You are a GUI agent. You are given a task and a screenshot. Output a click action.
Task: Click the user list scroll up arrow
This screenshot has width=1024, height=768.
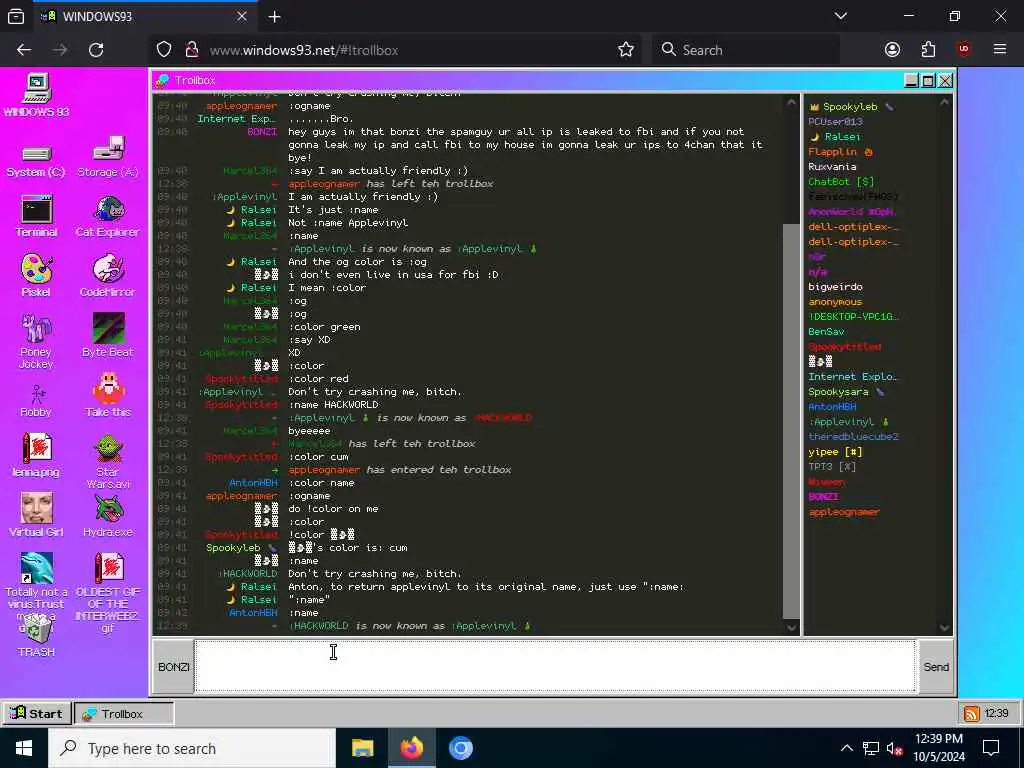pos(944,102)
